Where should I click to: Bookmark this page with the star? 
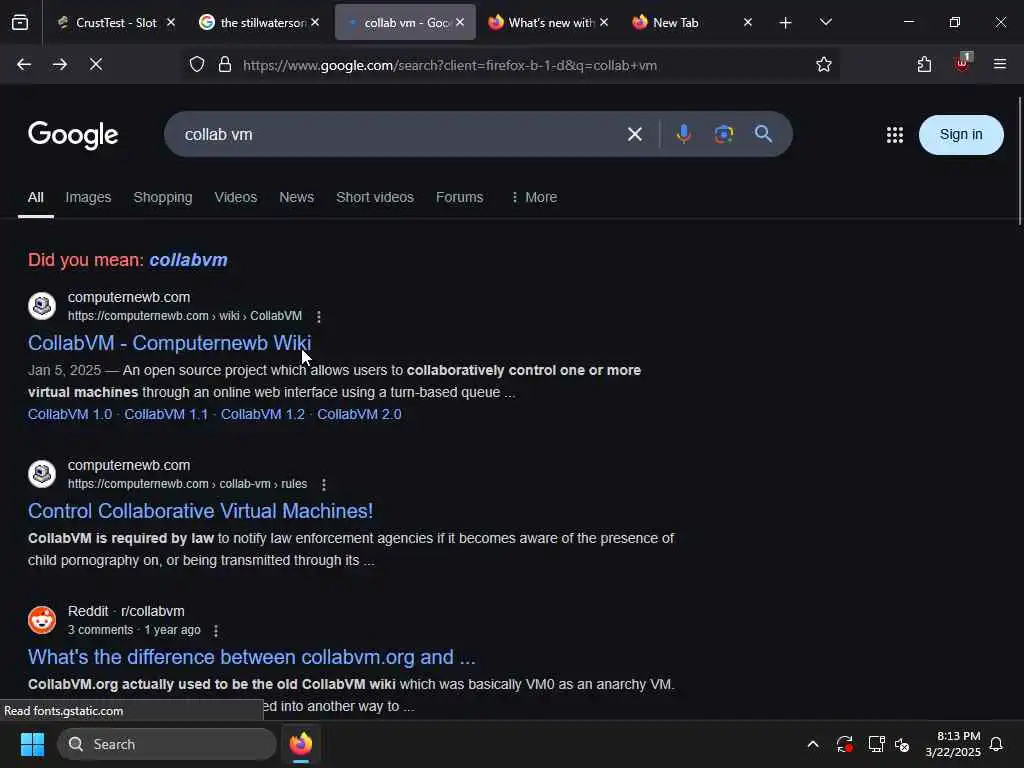(x=824, y=65)
